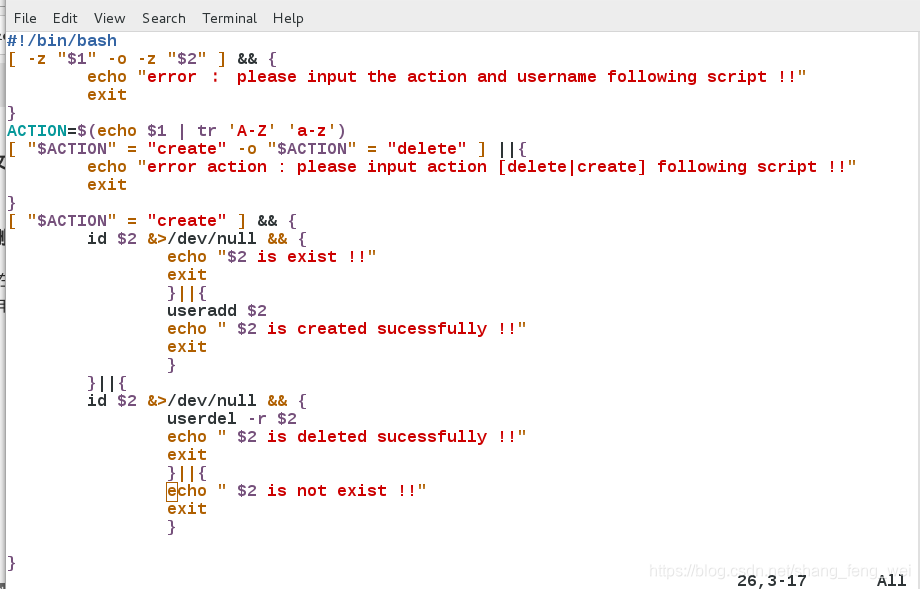
Task: Open the File menu
Action: tap(25, 18)
